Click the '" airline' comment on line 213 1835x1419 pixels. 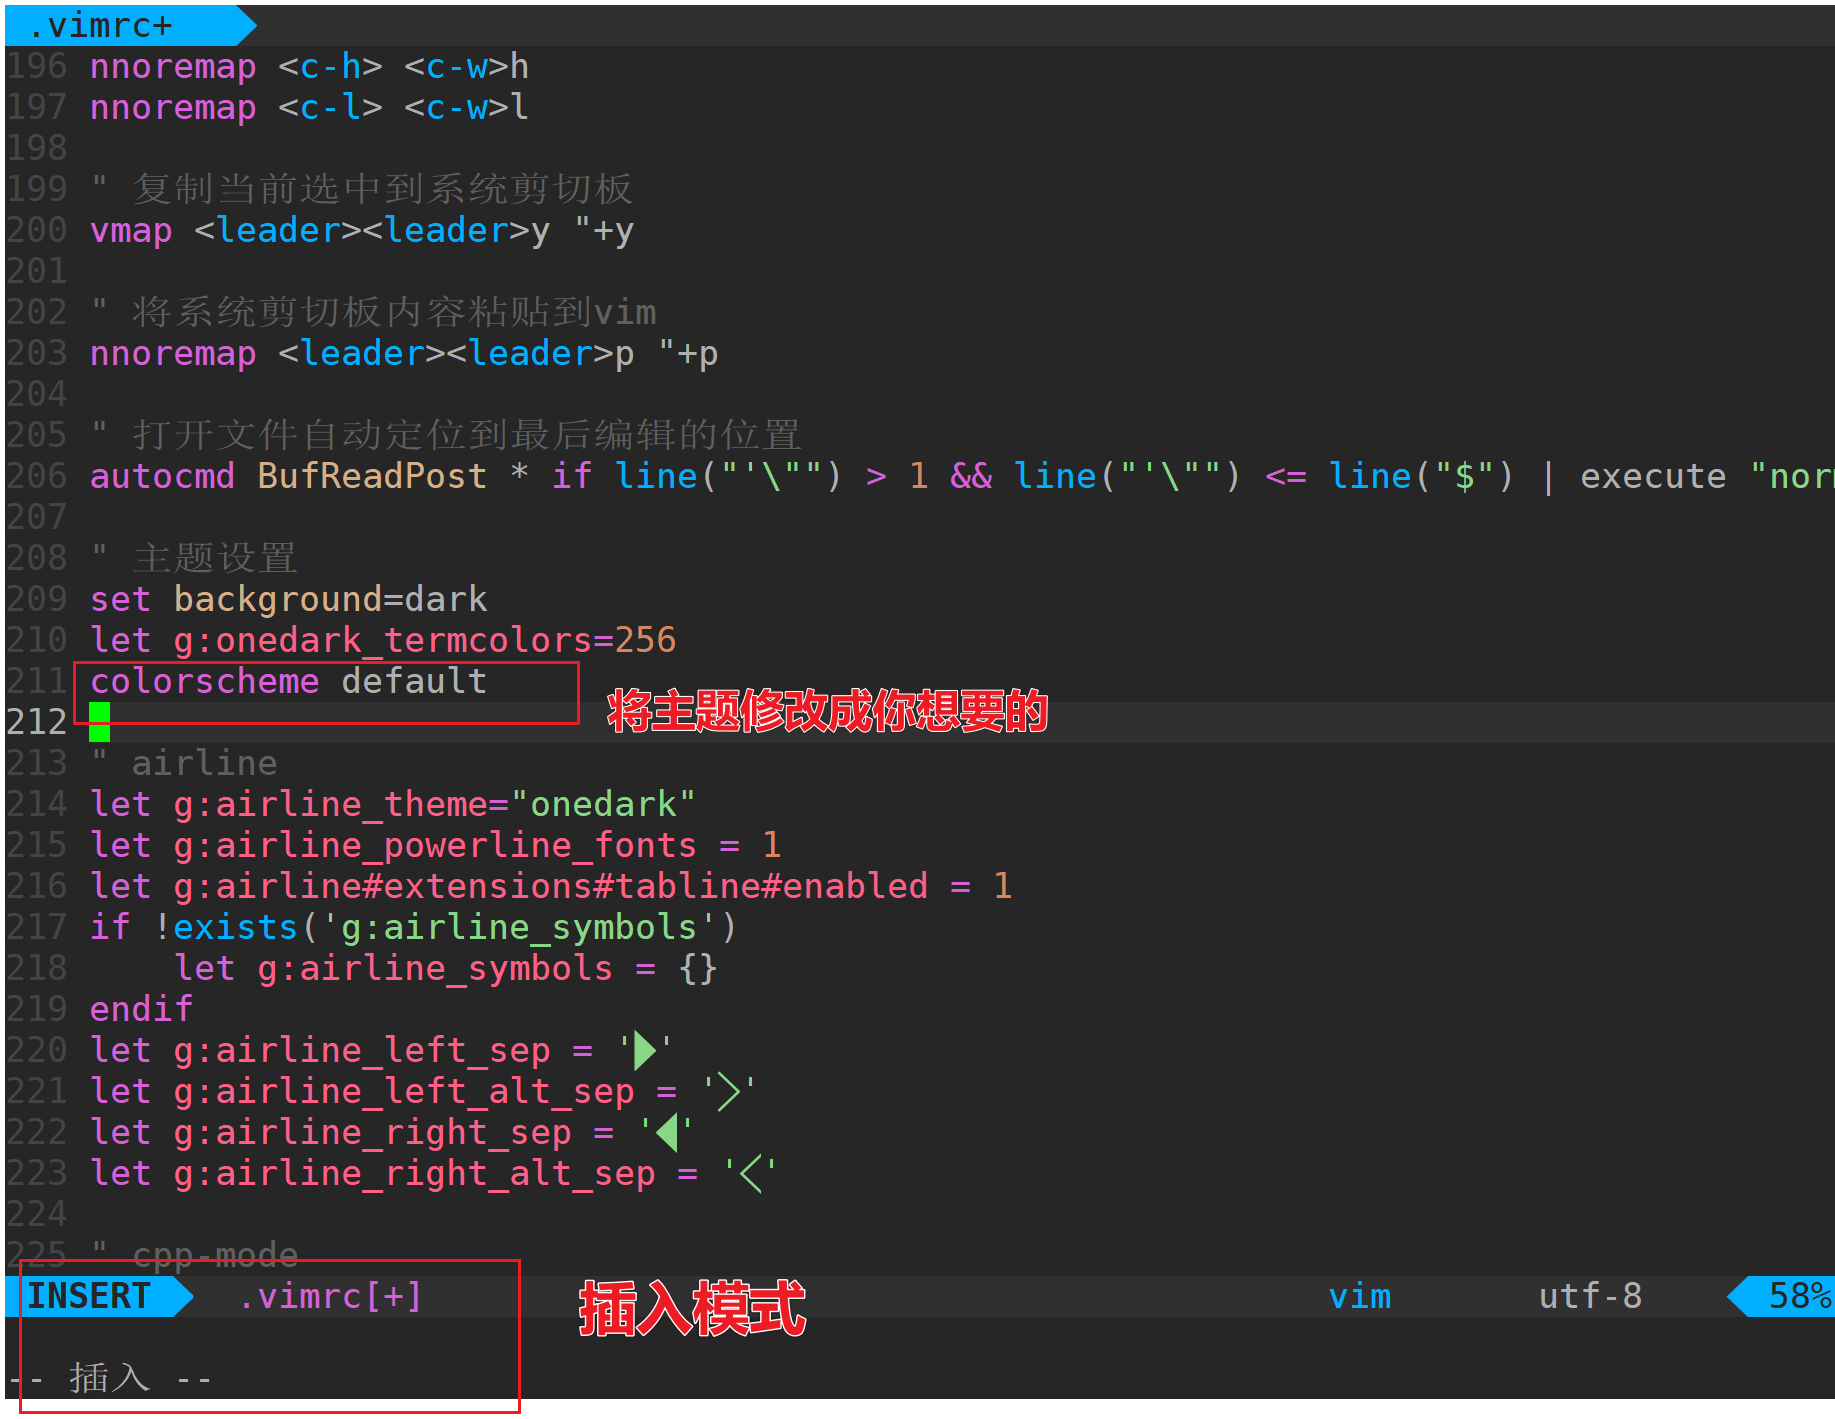[x=183, y=763]
